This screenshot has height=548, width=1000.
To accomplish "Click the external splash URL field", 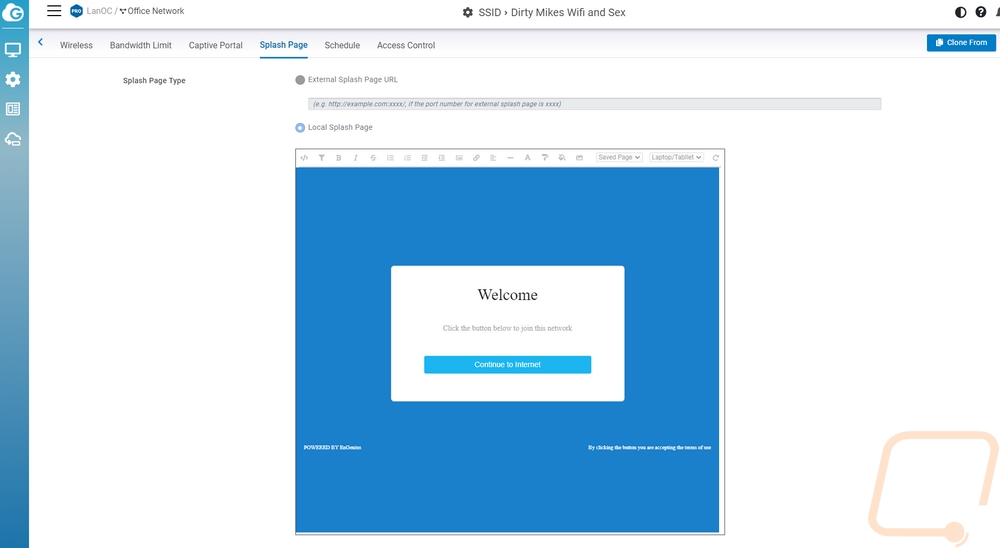I will pyautogui.click(x=594, y=104).
